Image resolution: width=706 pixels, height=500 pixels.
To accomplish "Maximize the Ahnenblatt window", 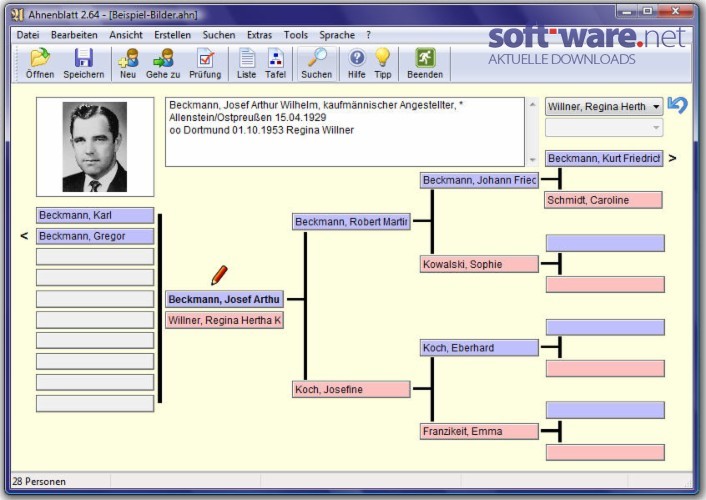I will (647, 11).
